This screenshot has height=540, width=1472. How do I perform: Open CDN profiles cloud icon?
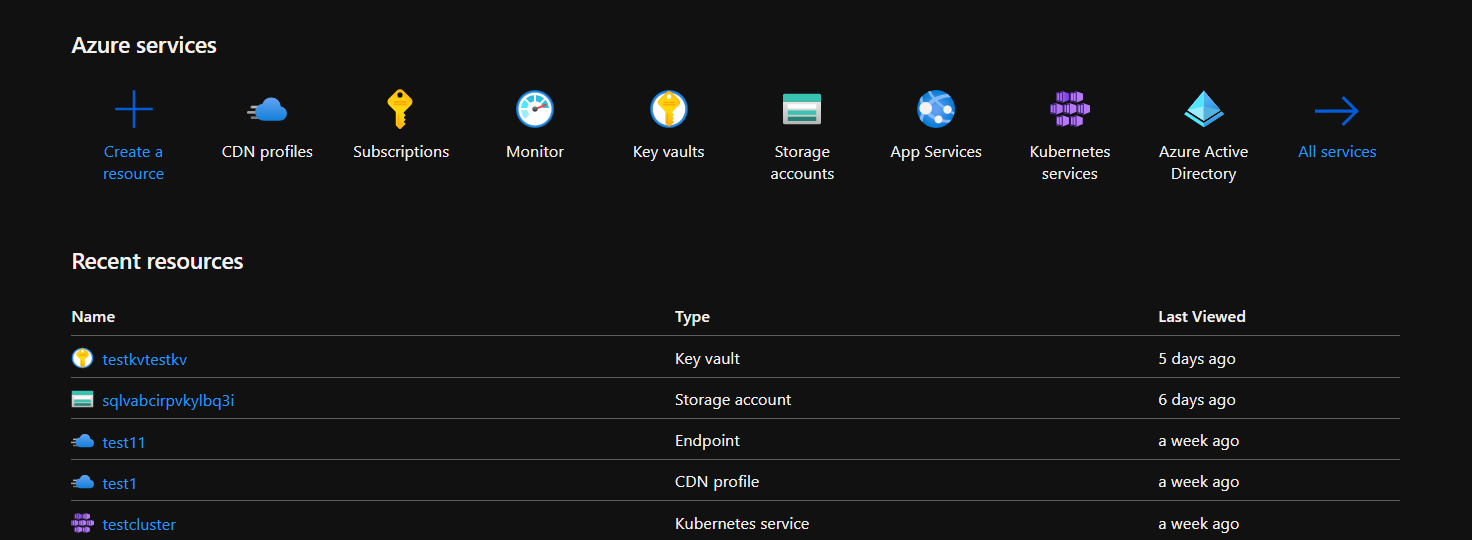tap(267, 109)
